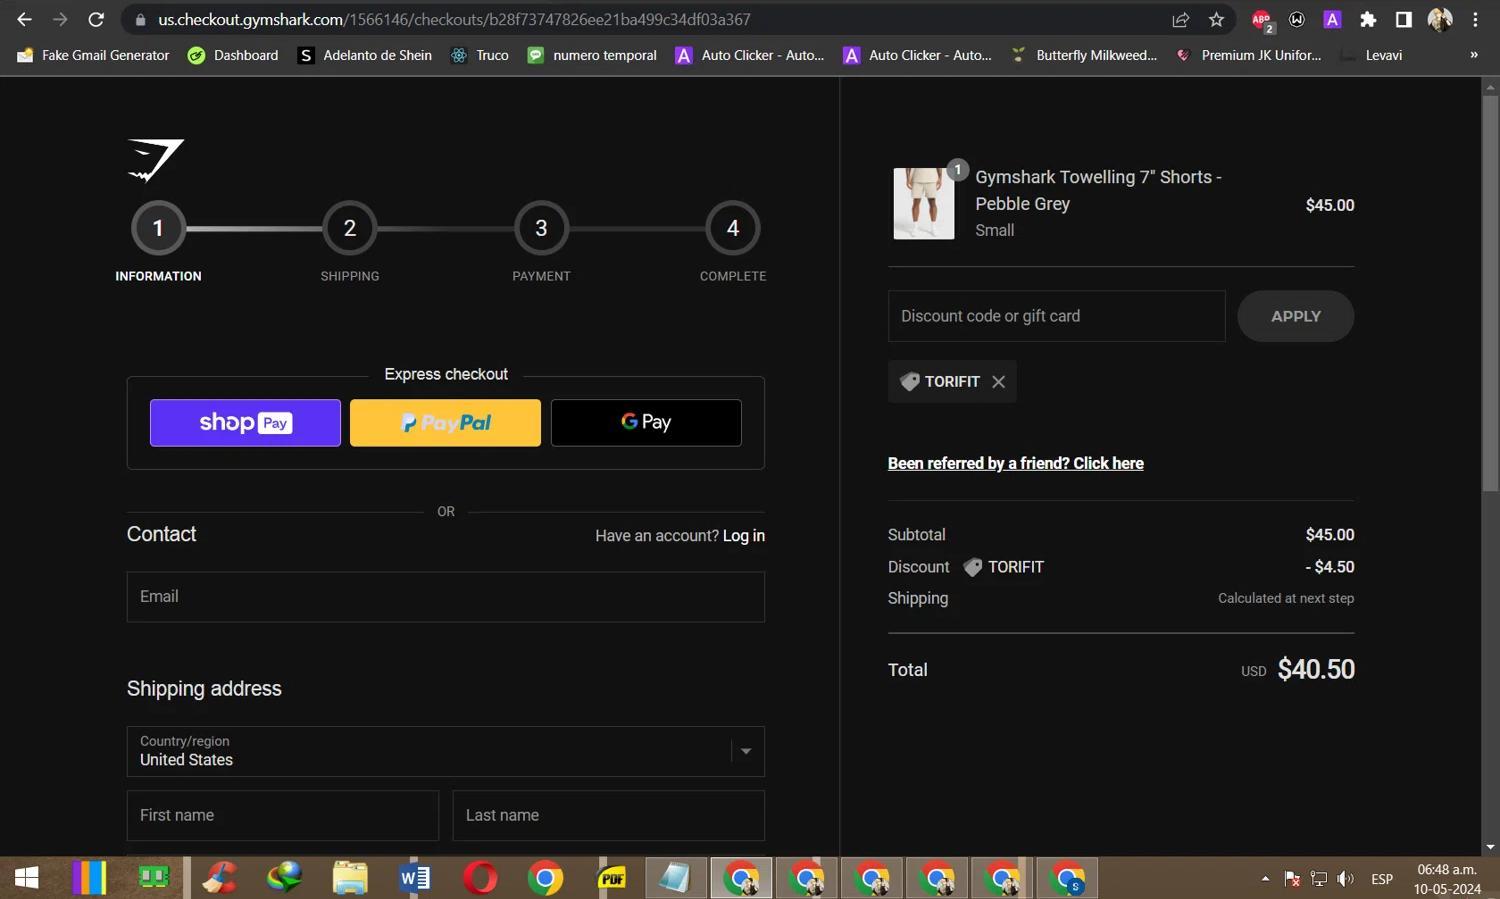The width and height of the screenshot is (1500, 899).
Task: Open the first Auto Clicker bookmark
Action: pos(751,55)
